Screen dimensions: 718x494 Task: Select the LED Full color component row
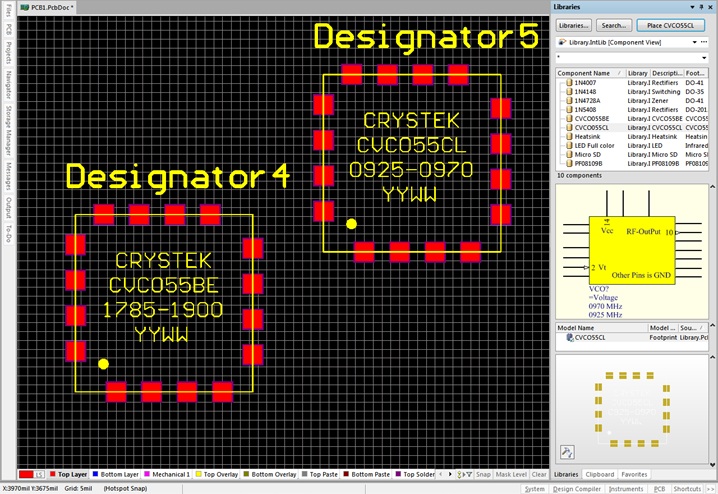tap(633, 146)
